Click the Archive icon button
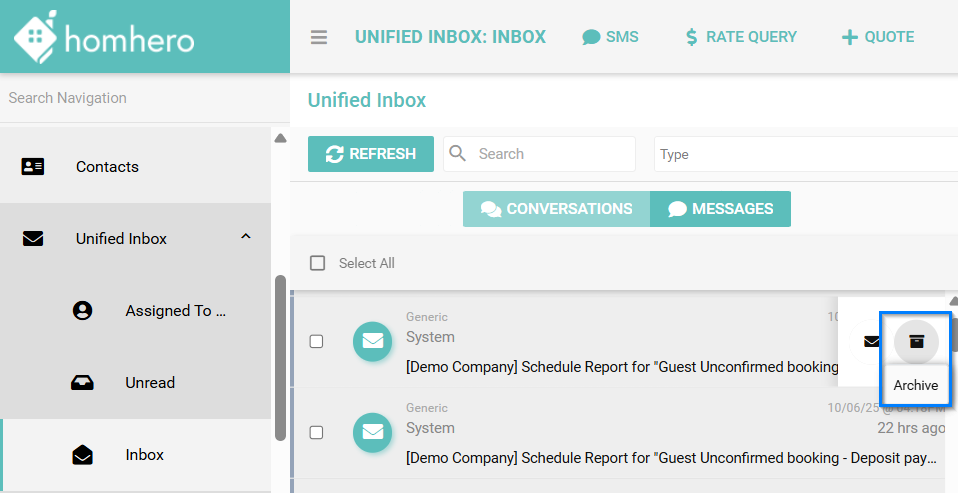The height and width of the screenshot is (493, 958). (916, 341)
